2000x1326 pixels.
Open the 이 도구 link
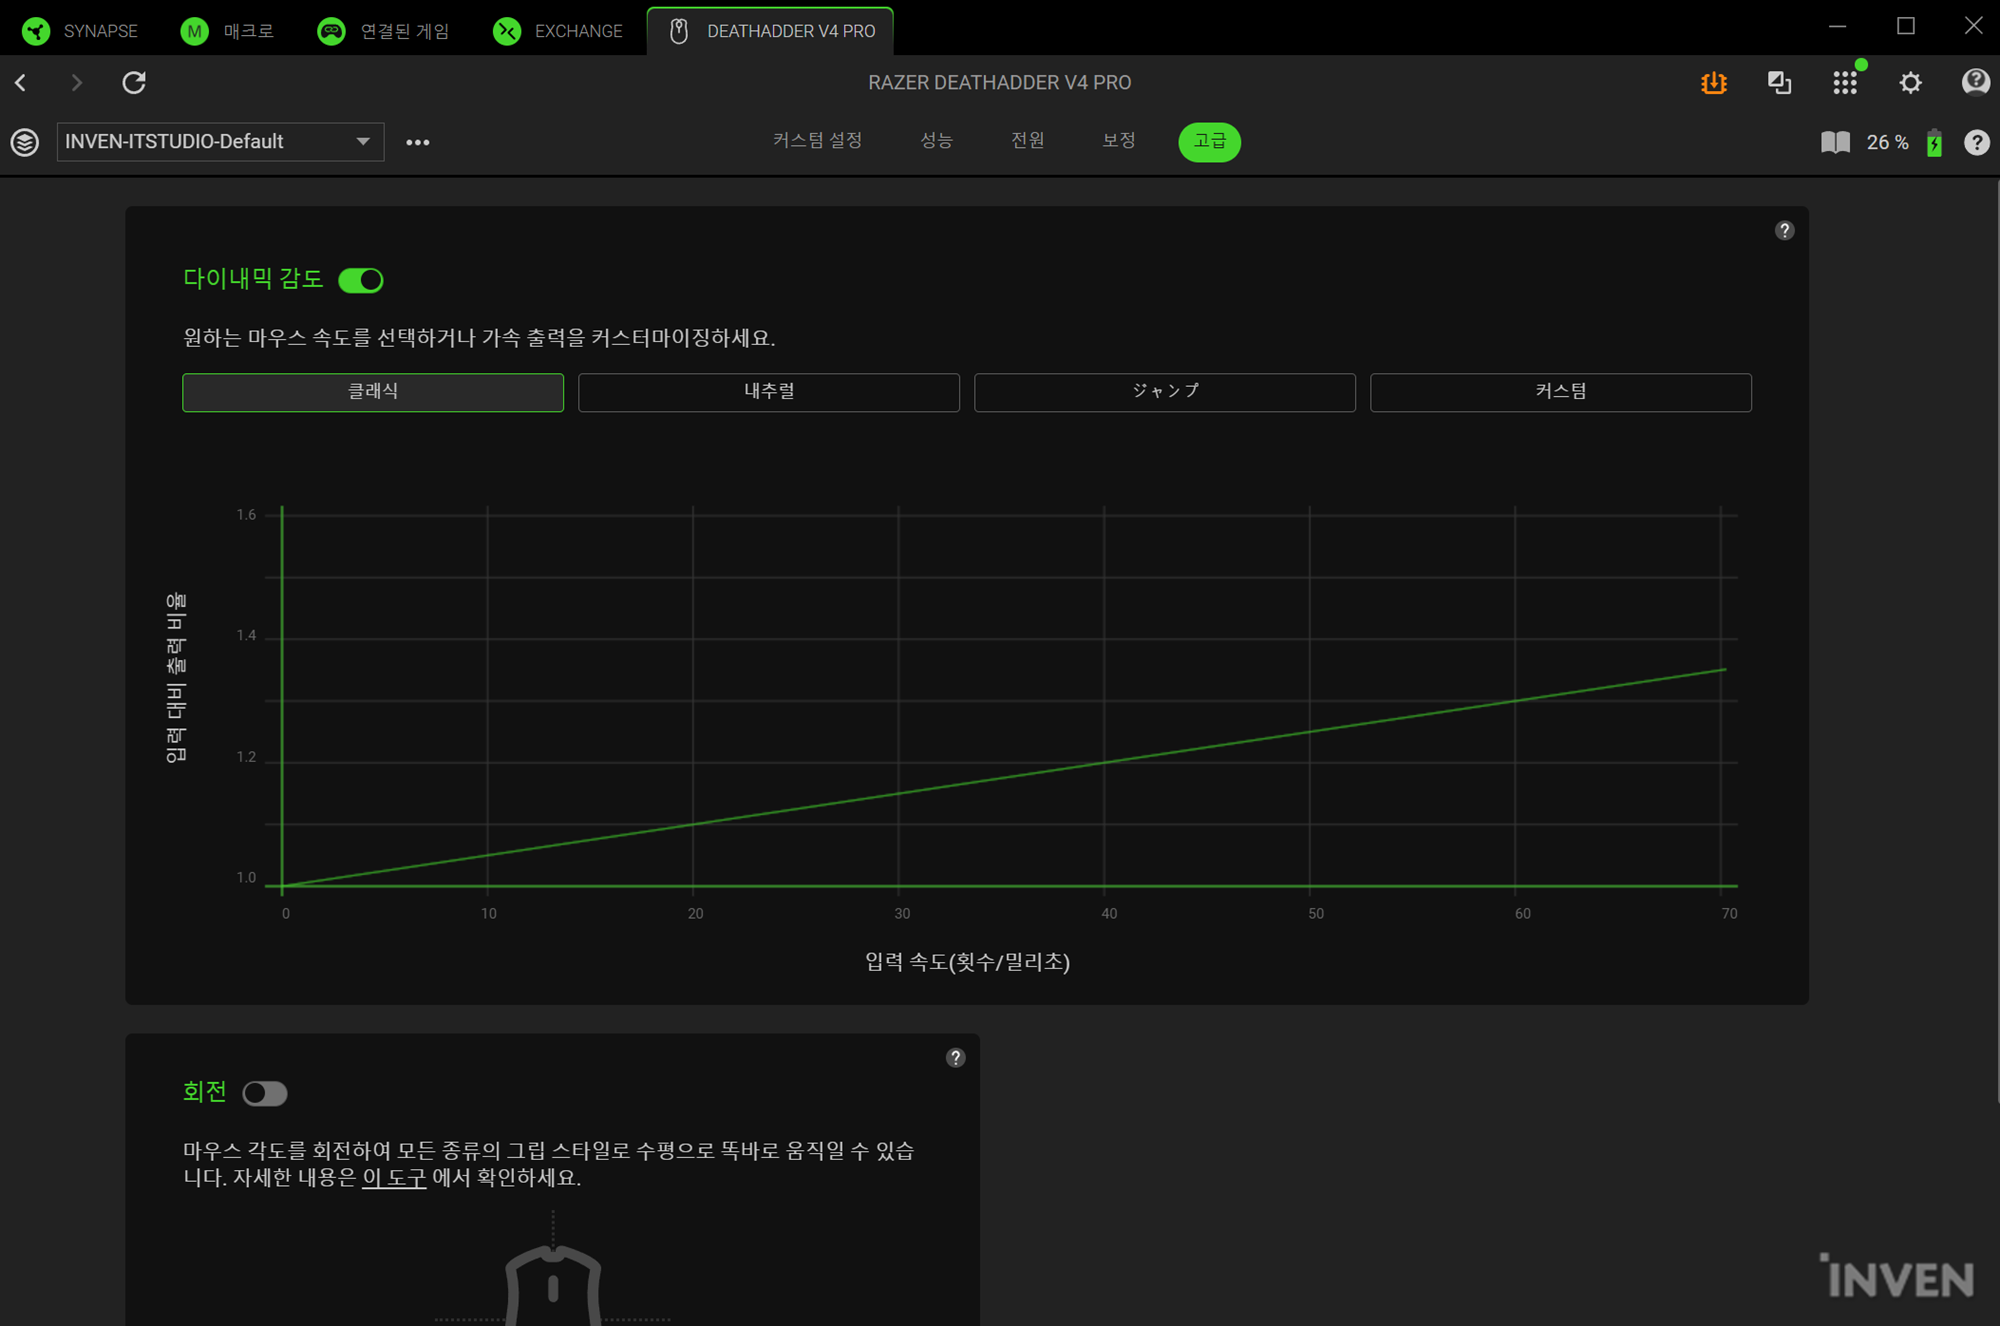point(394,1178)
